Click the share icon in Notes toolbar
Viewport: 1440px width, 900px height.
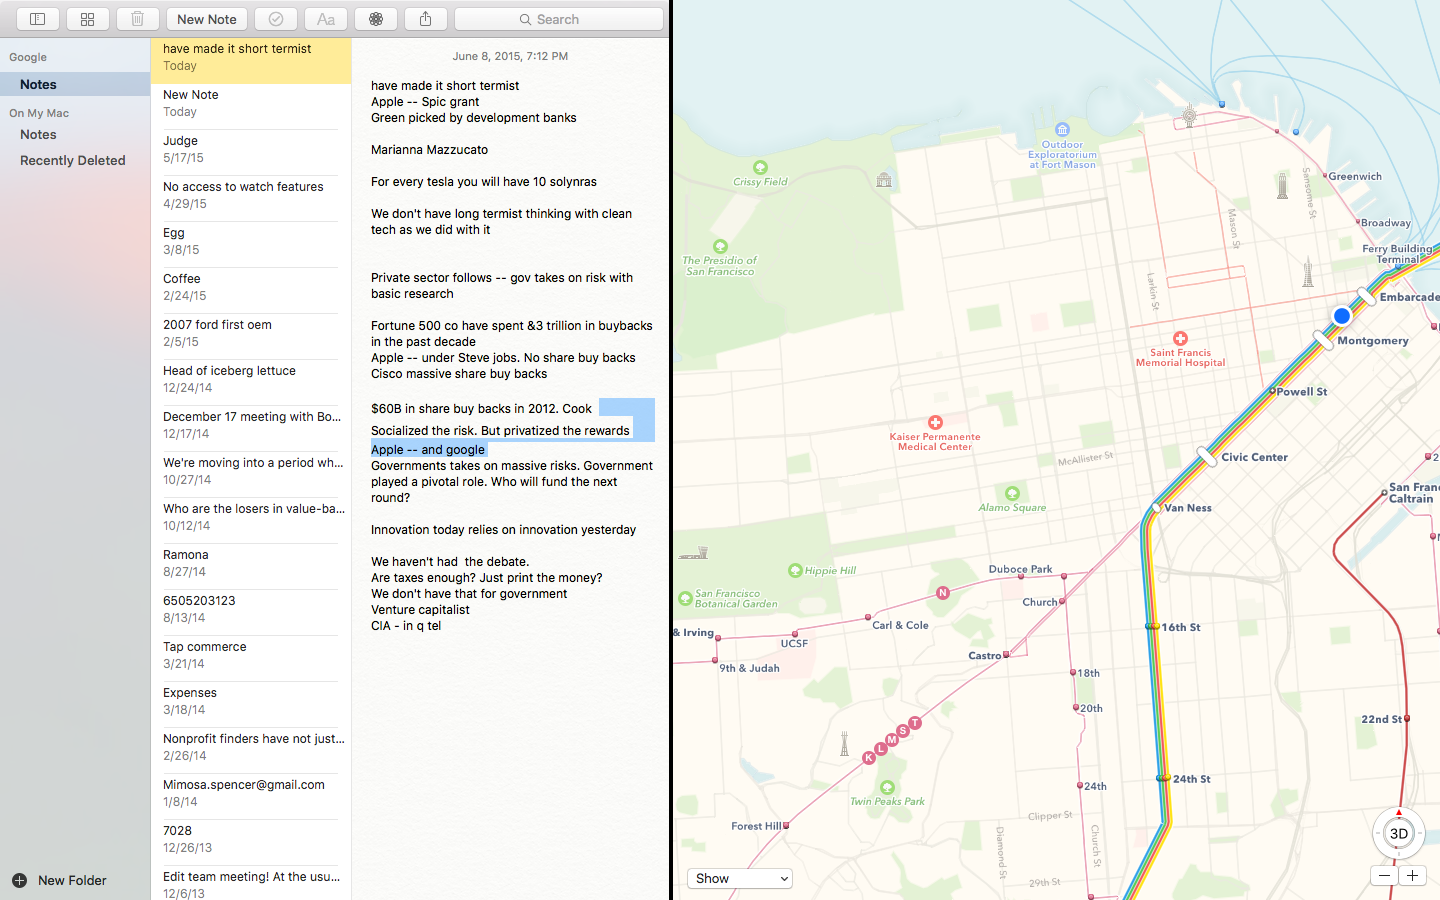pyautogui.click(x=426, y=19)
